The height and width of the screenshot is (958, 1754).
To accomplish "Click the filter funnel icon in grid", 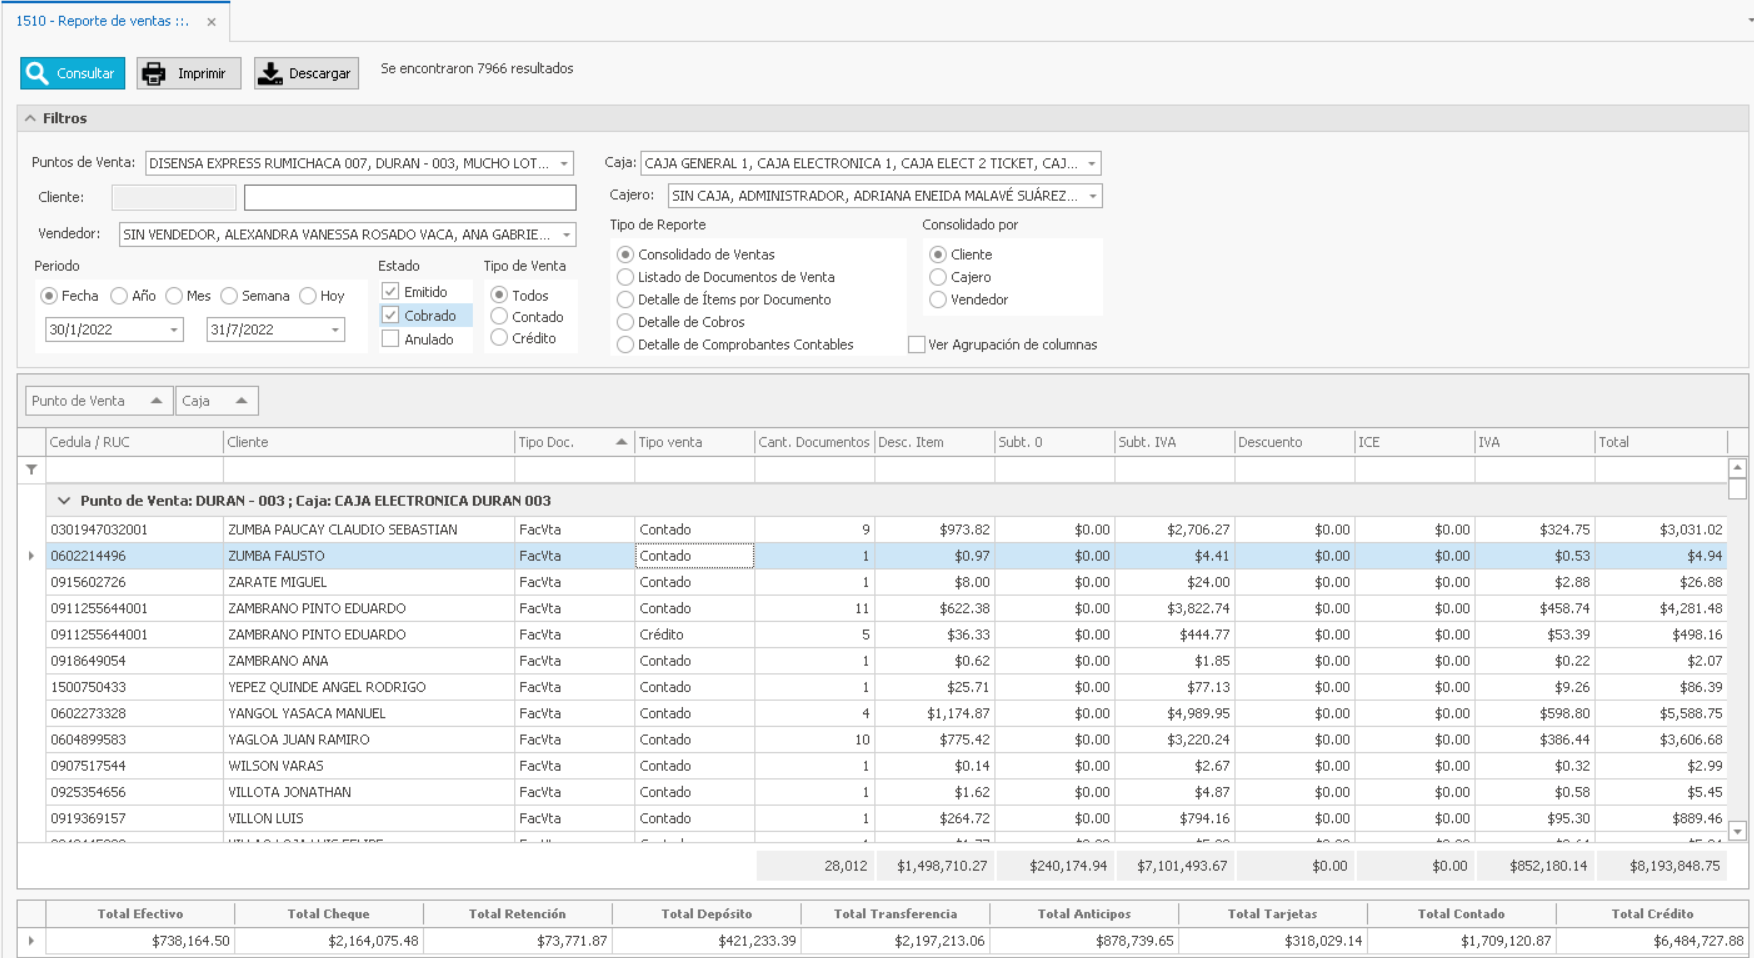I will 32,469.
